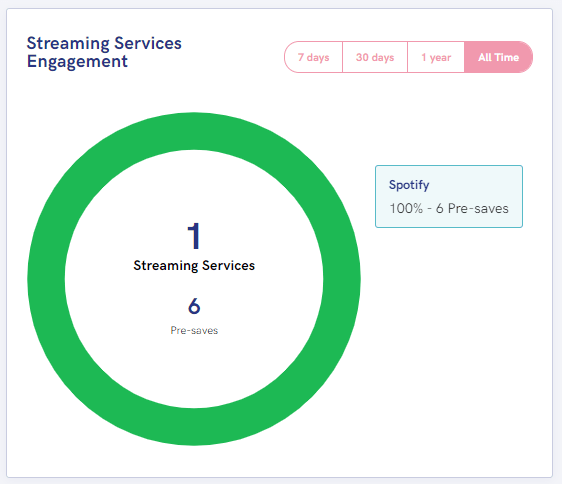Click the word Engagement in title
562x484 pixels.
77,62
